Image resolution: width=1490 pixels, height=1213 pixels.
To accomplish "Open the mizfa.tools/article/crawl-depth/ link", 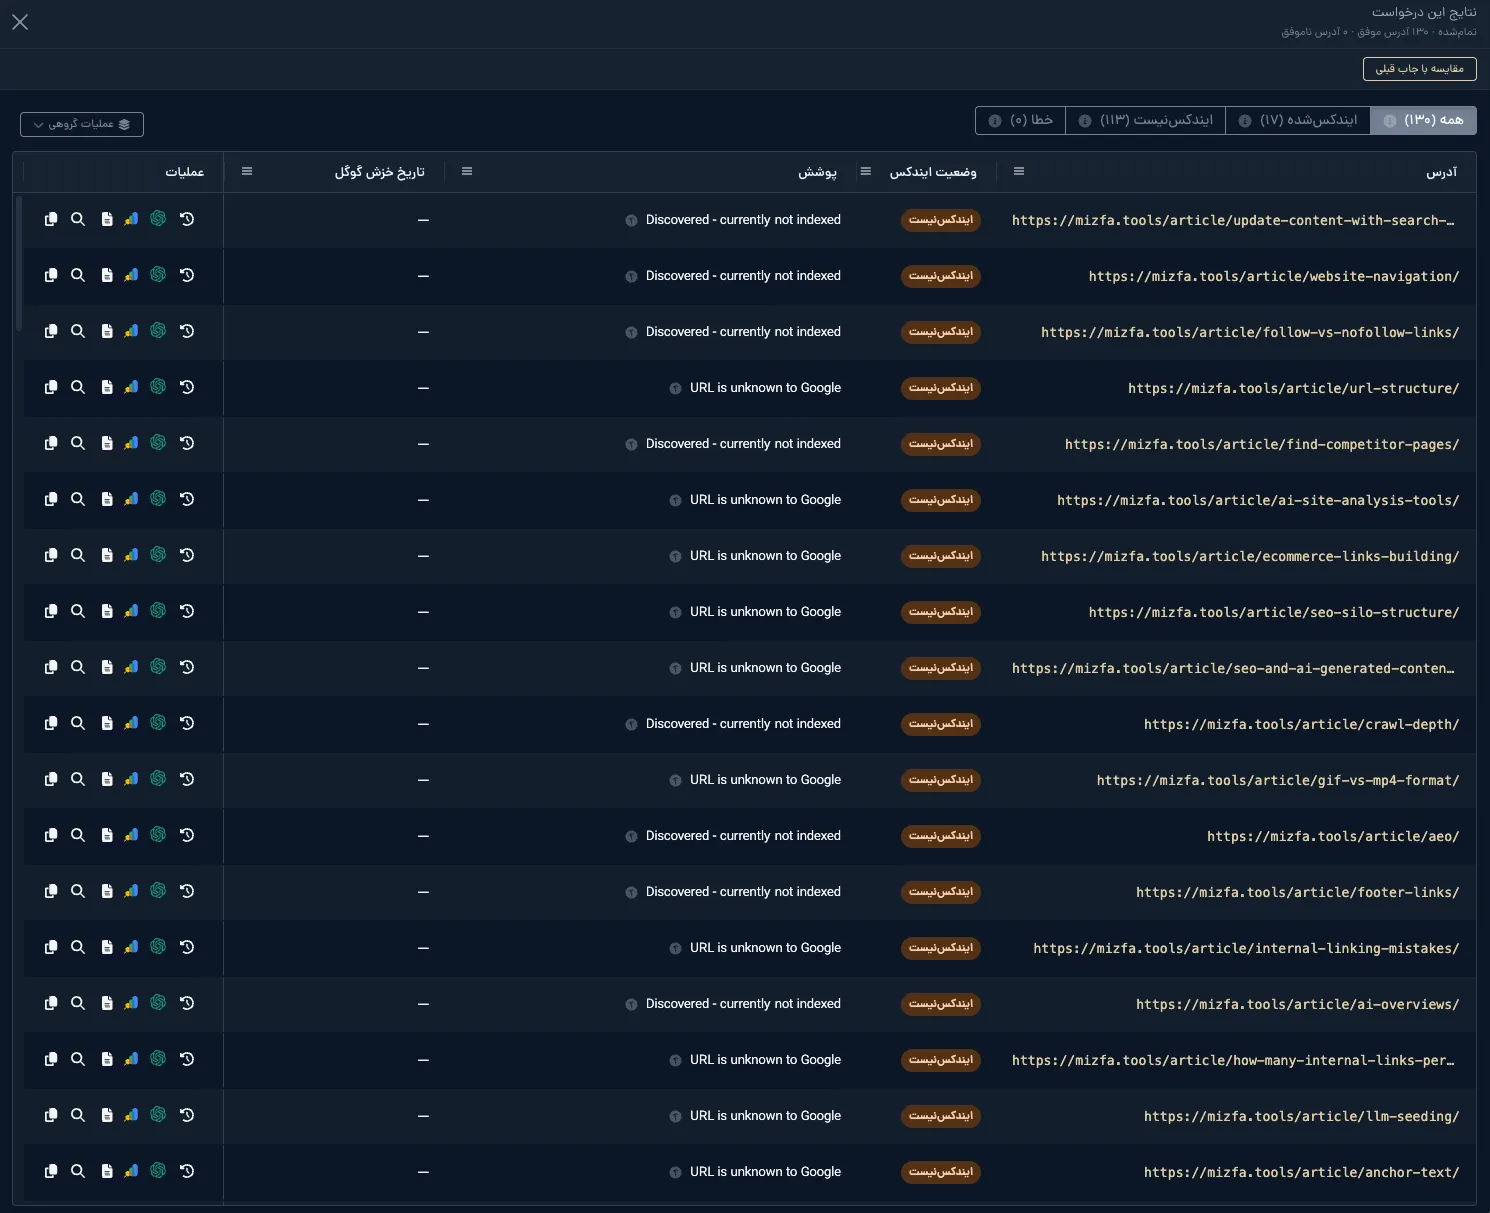I will 1301,724.
